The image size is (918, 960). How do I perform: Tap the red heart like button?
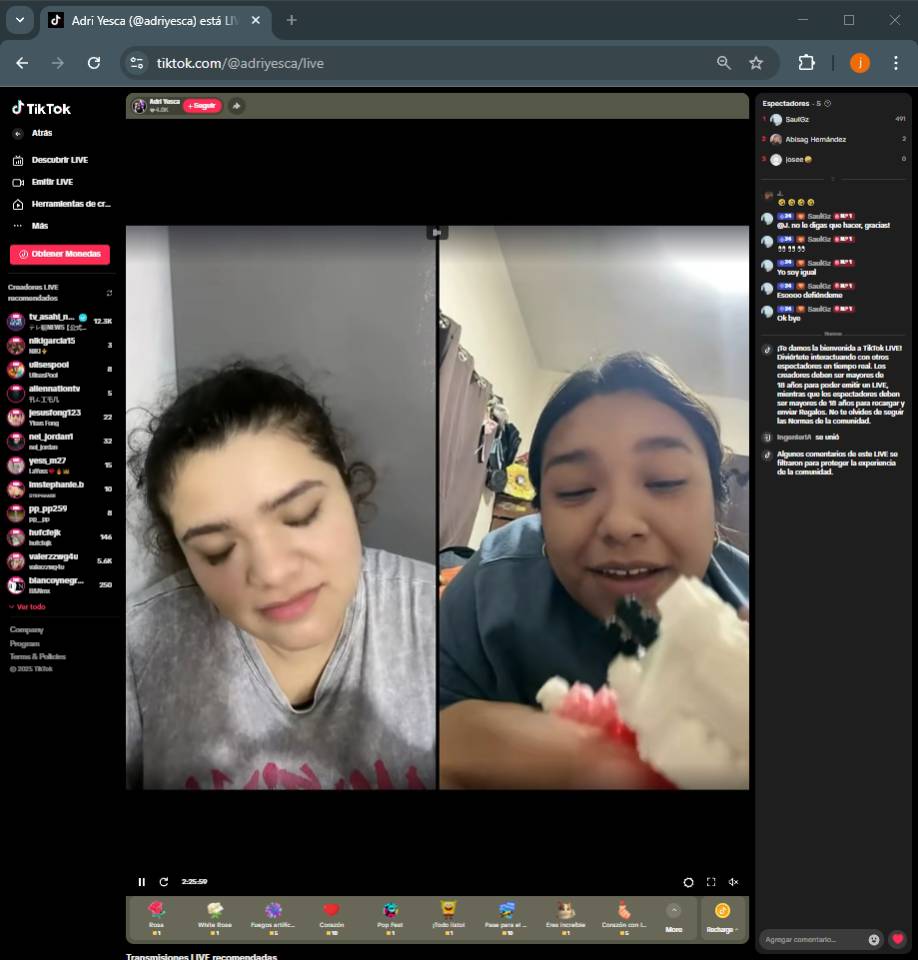click(x=898, y=940)
